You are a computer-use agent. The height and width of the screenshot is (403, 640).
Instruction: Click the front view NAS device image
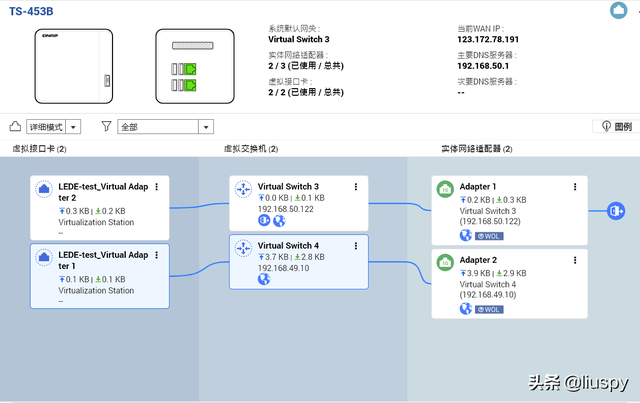[x=73, y=66]
